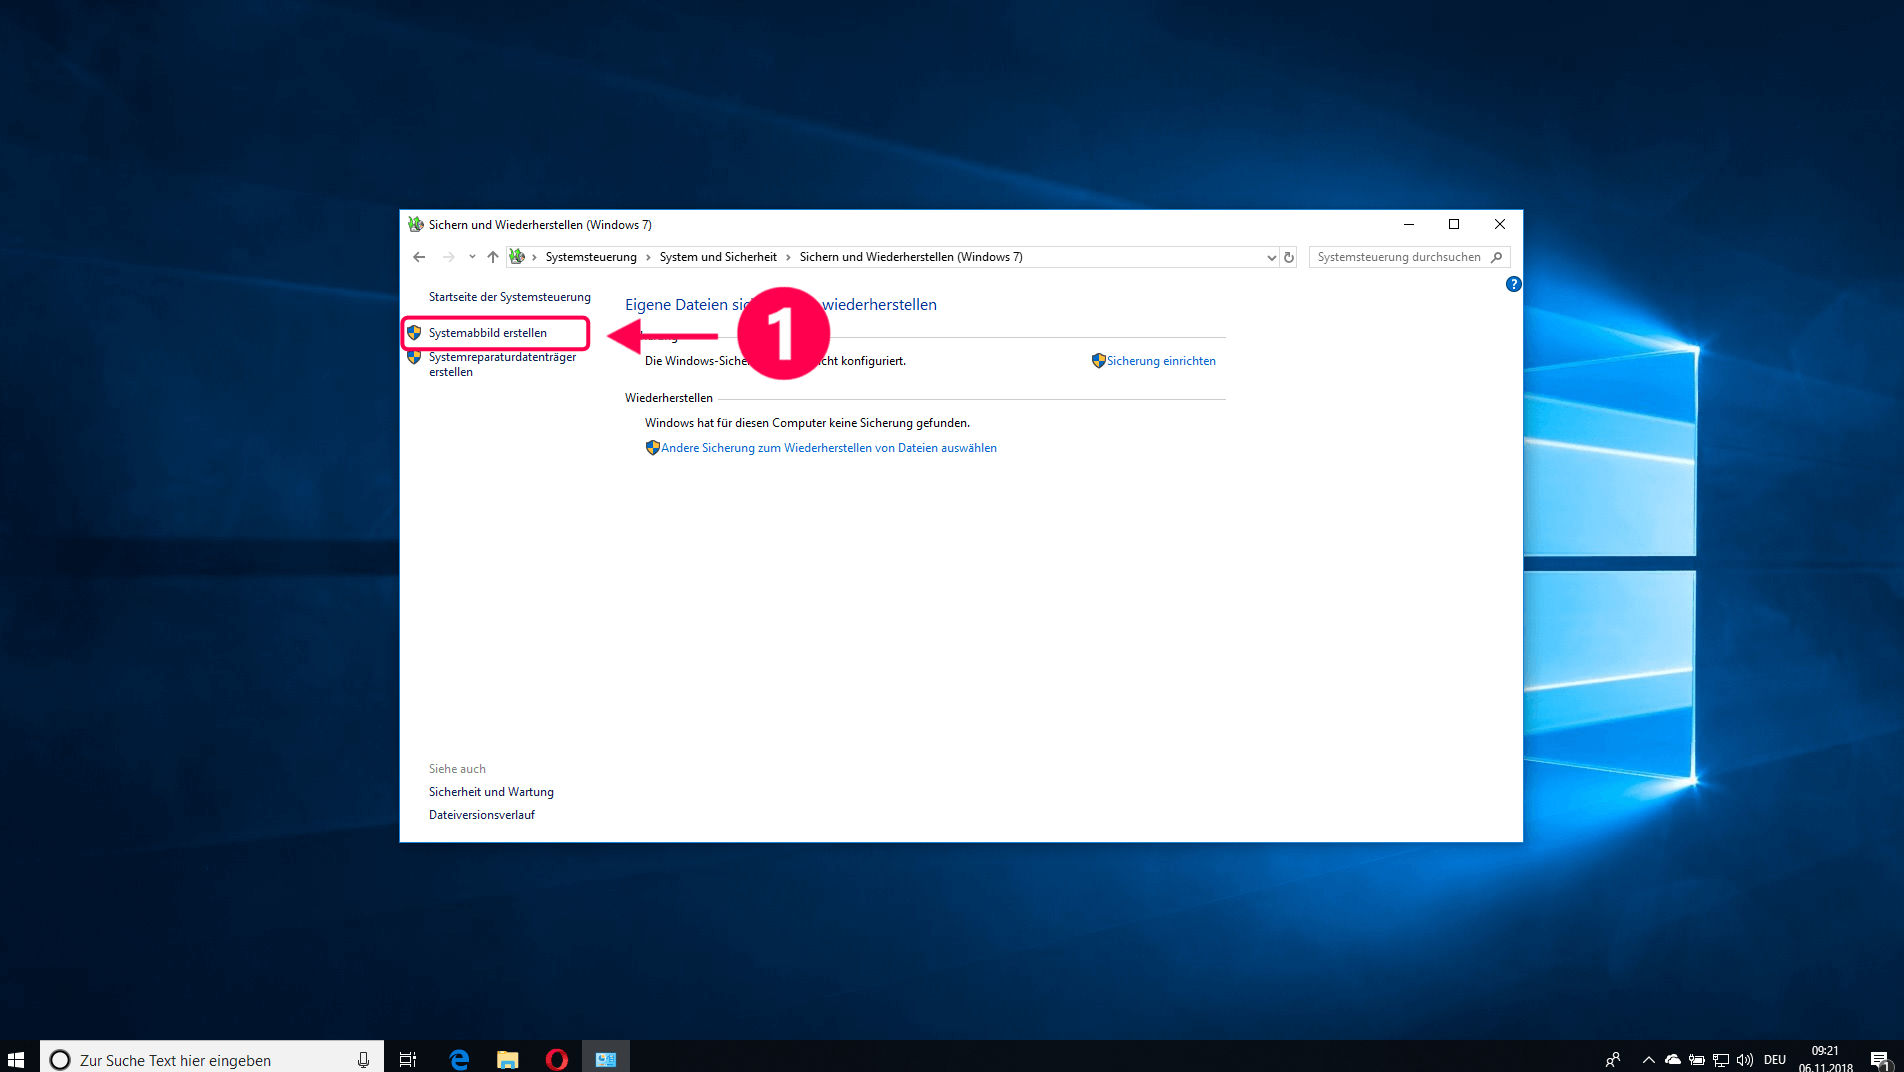Open the Windows Start menu

tap(16, 1059)
